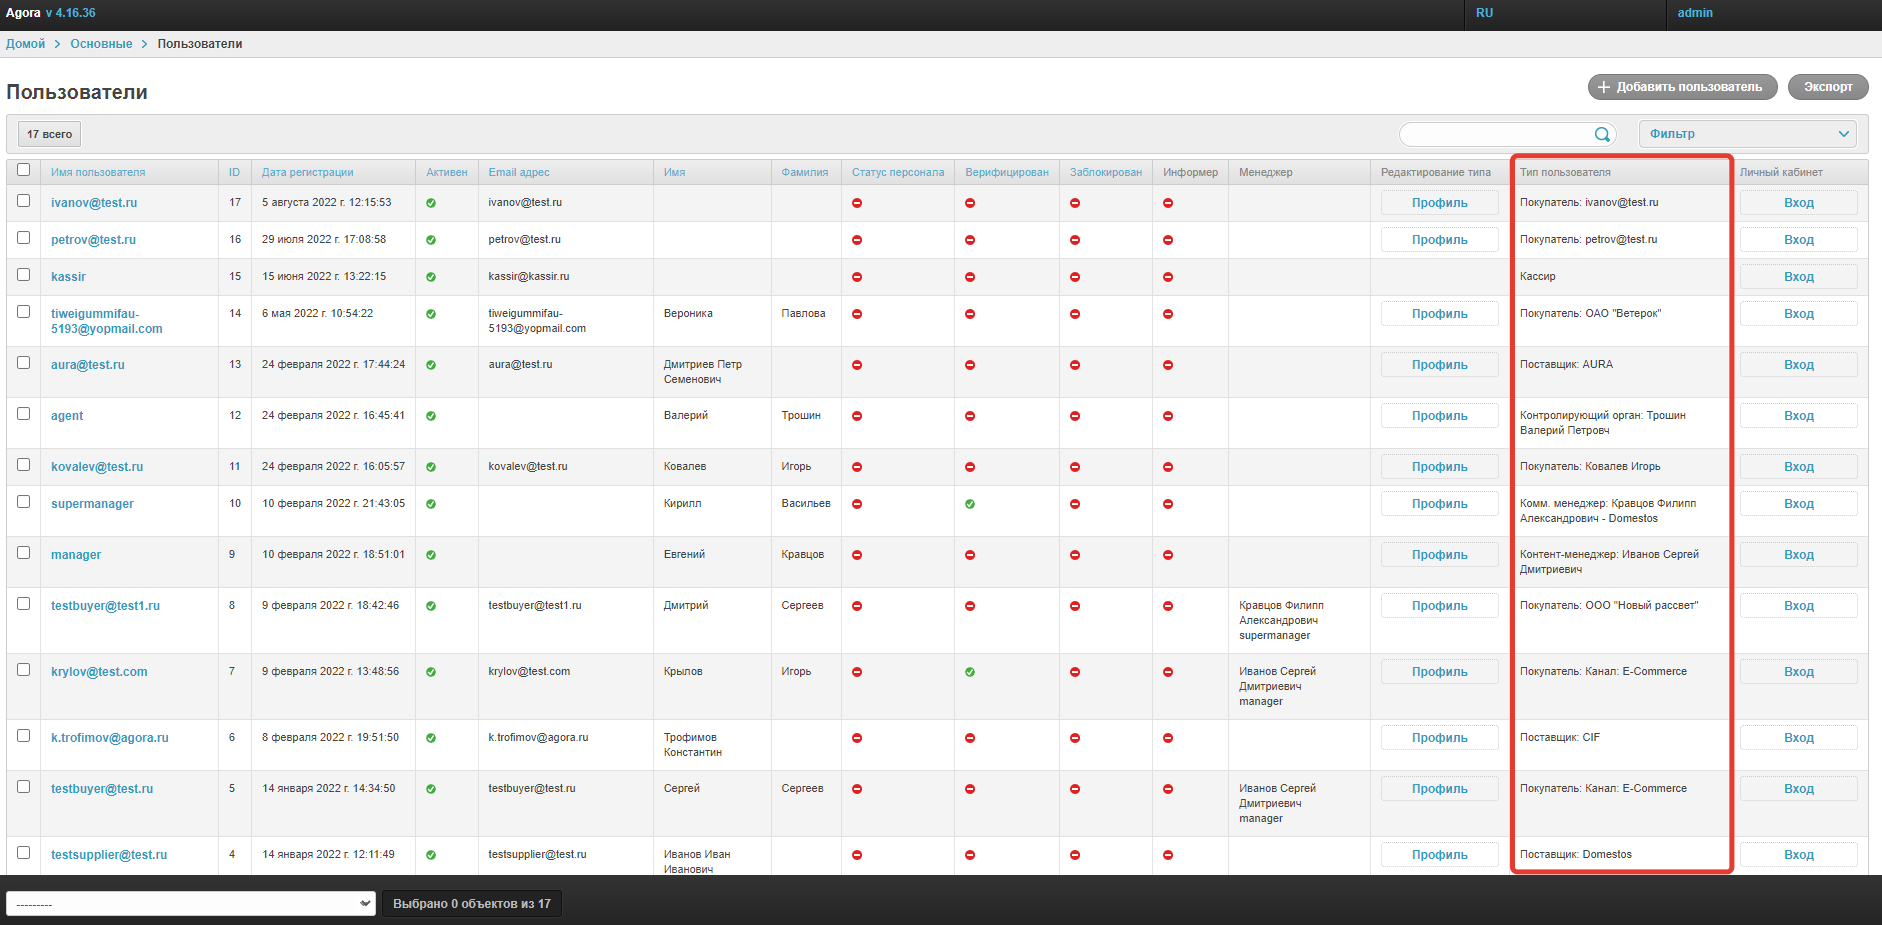The width and height of the screenshot is (1882, 925).
Task: Click red staff status icon for agent
Action: (x=857, y=416)
